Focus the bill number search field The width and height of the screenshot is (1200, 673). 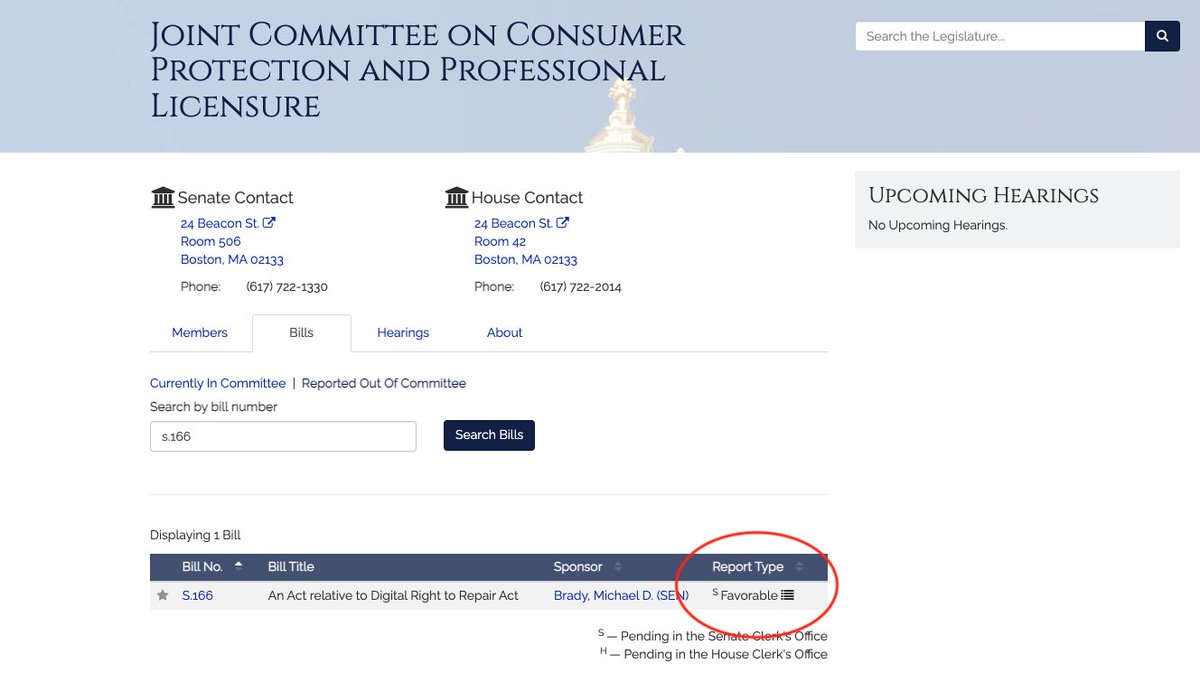click(283, 436)
